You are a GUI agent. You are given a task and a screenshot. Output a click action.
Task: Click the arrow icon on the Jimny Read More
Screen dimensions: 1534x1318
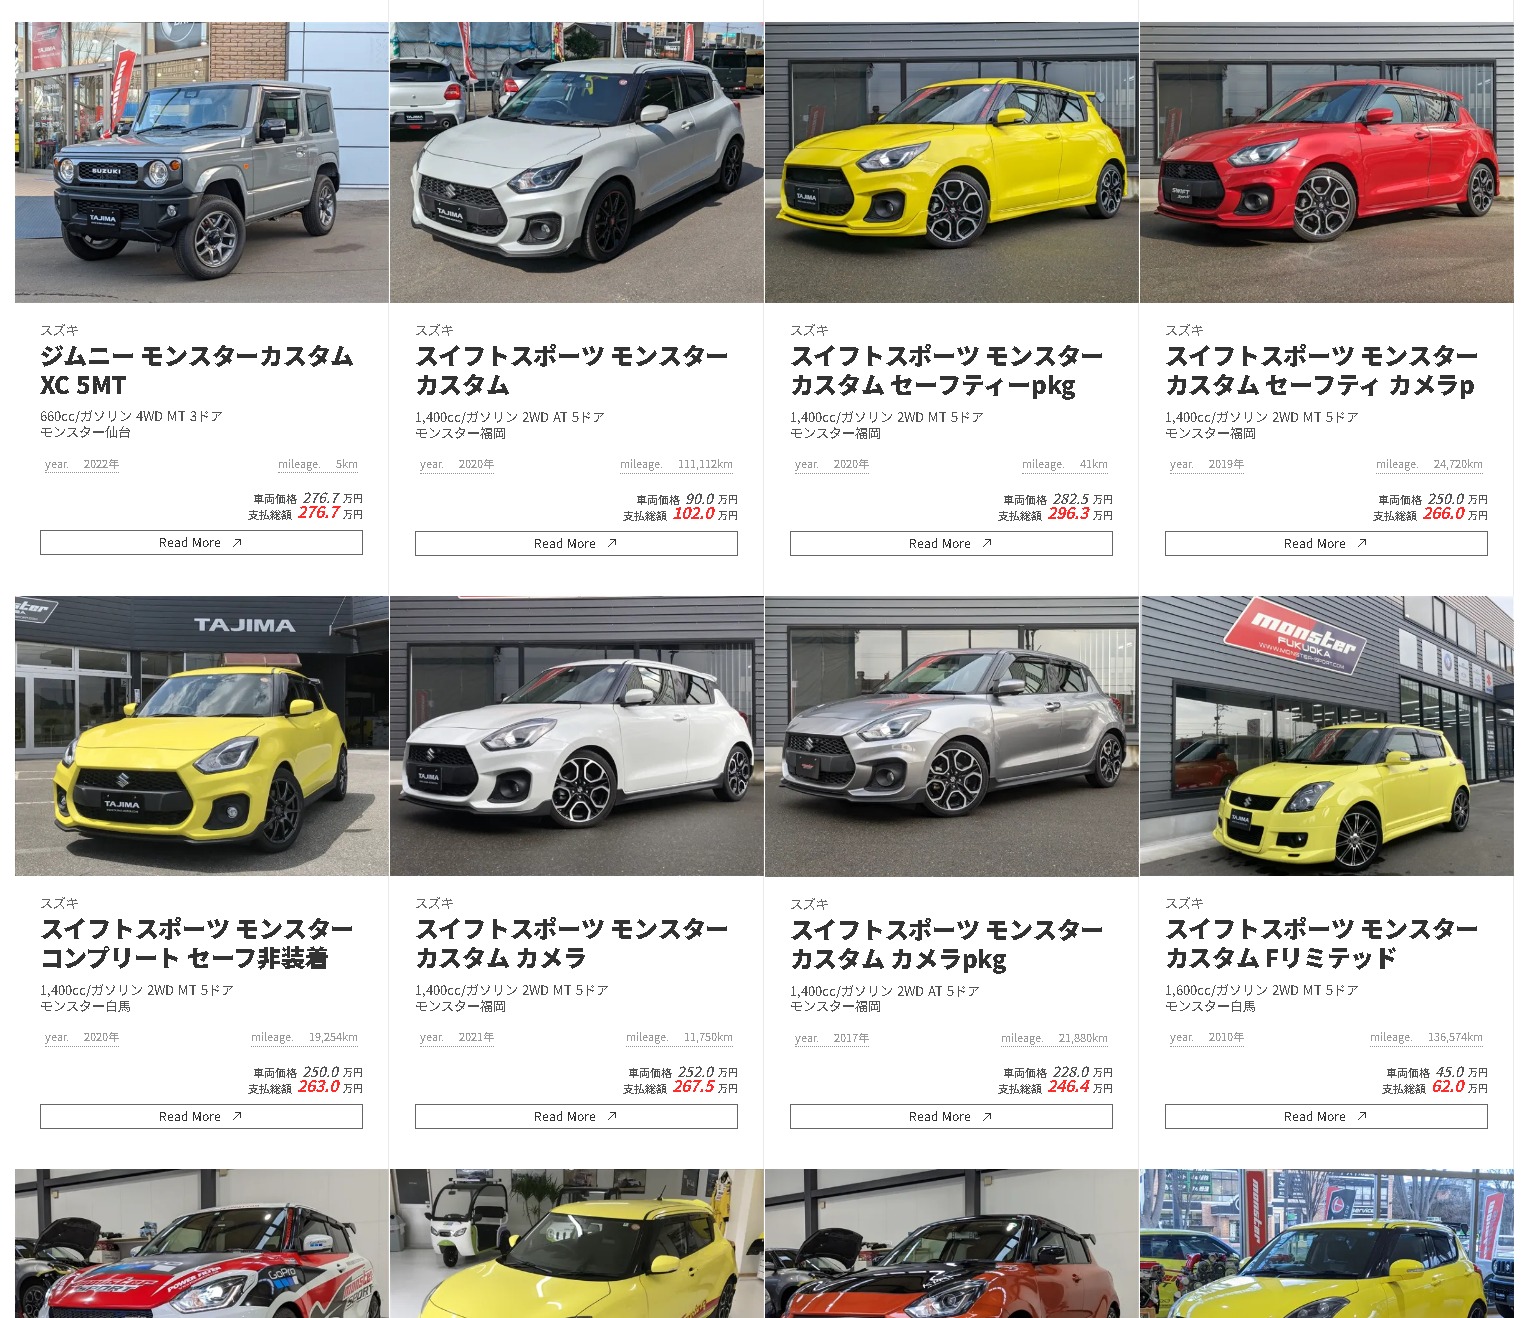[237, 542]
